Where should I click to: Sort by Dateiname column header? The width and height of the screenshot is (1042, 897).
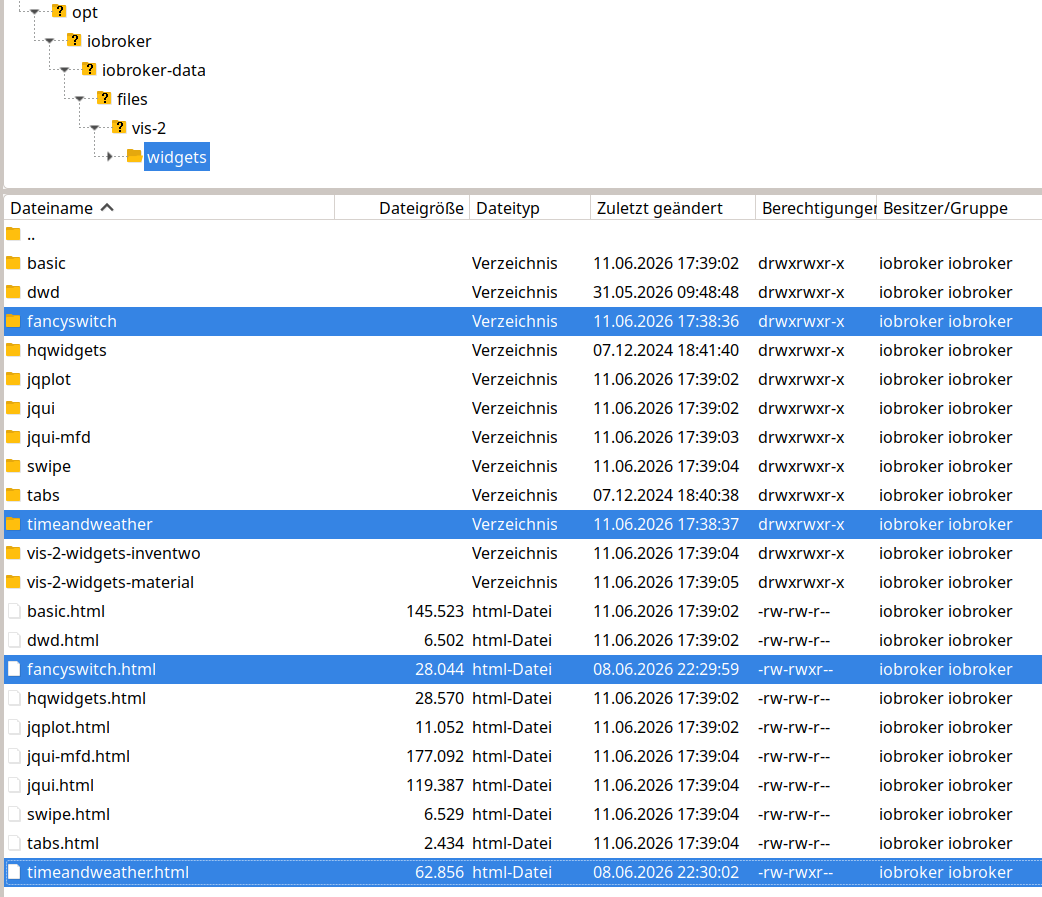pos(169,208)
